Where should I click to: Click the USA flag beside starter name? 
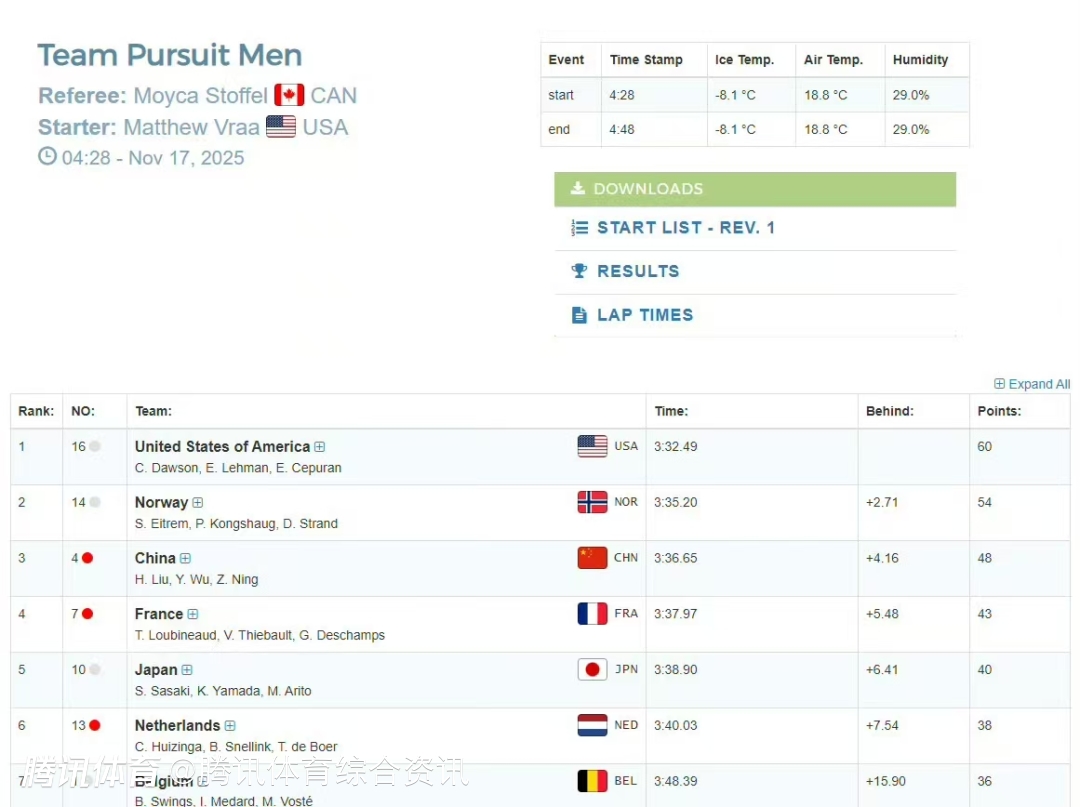tap(281, 127)
